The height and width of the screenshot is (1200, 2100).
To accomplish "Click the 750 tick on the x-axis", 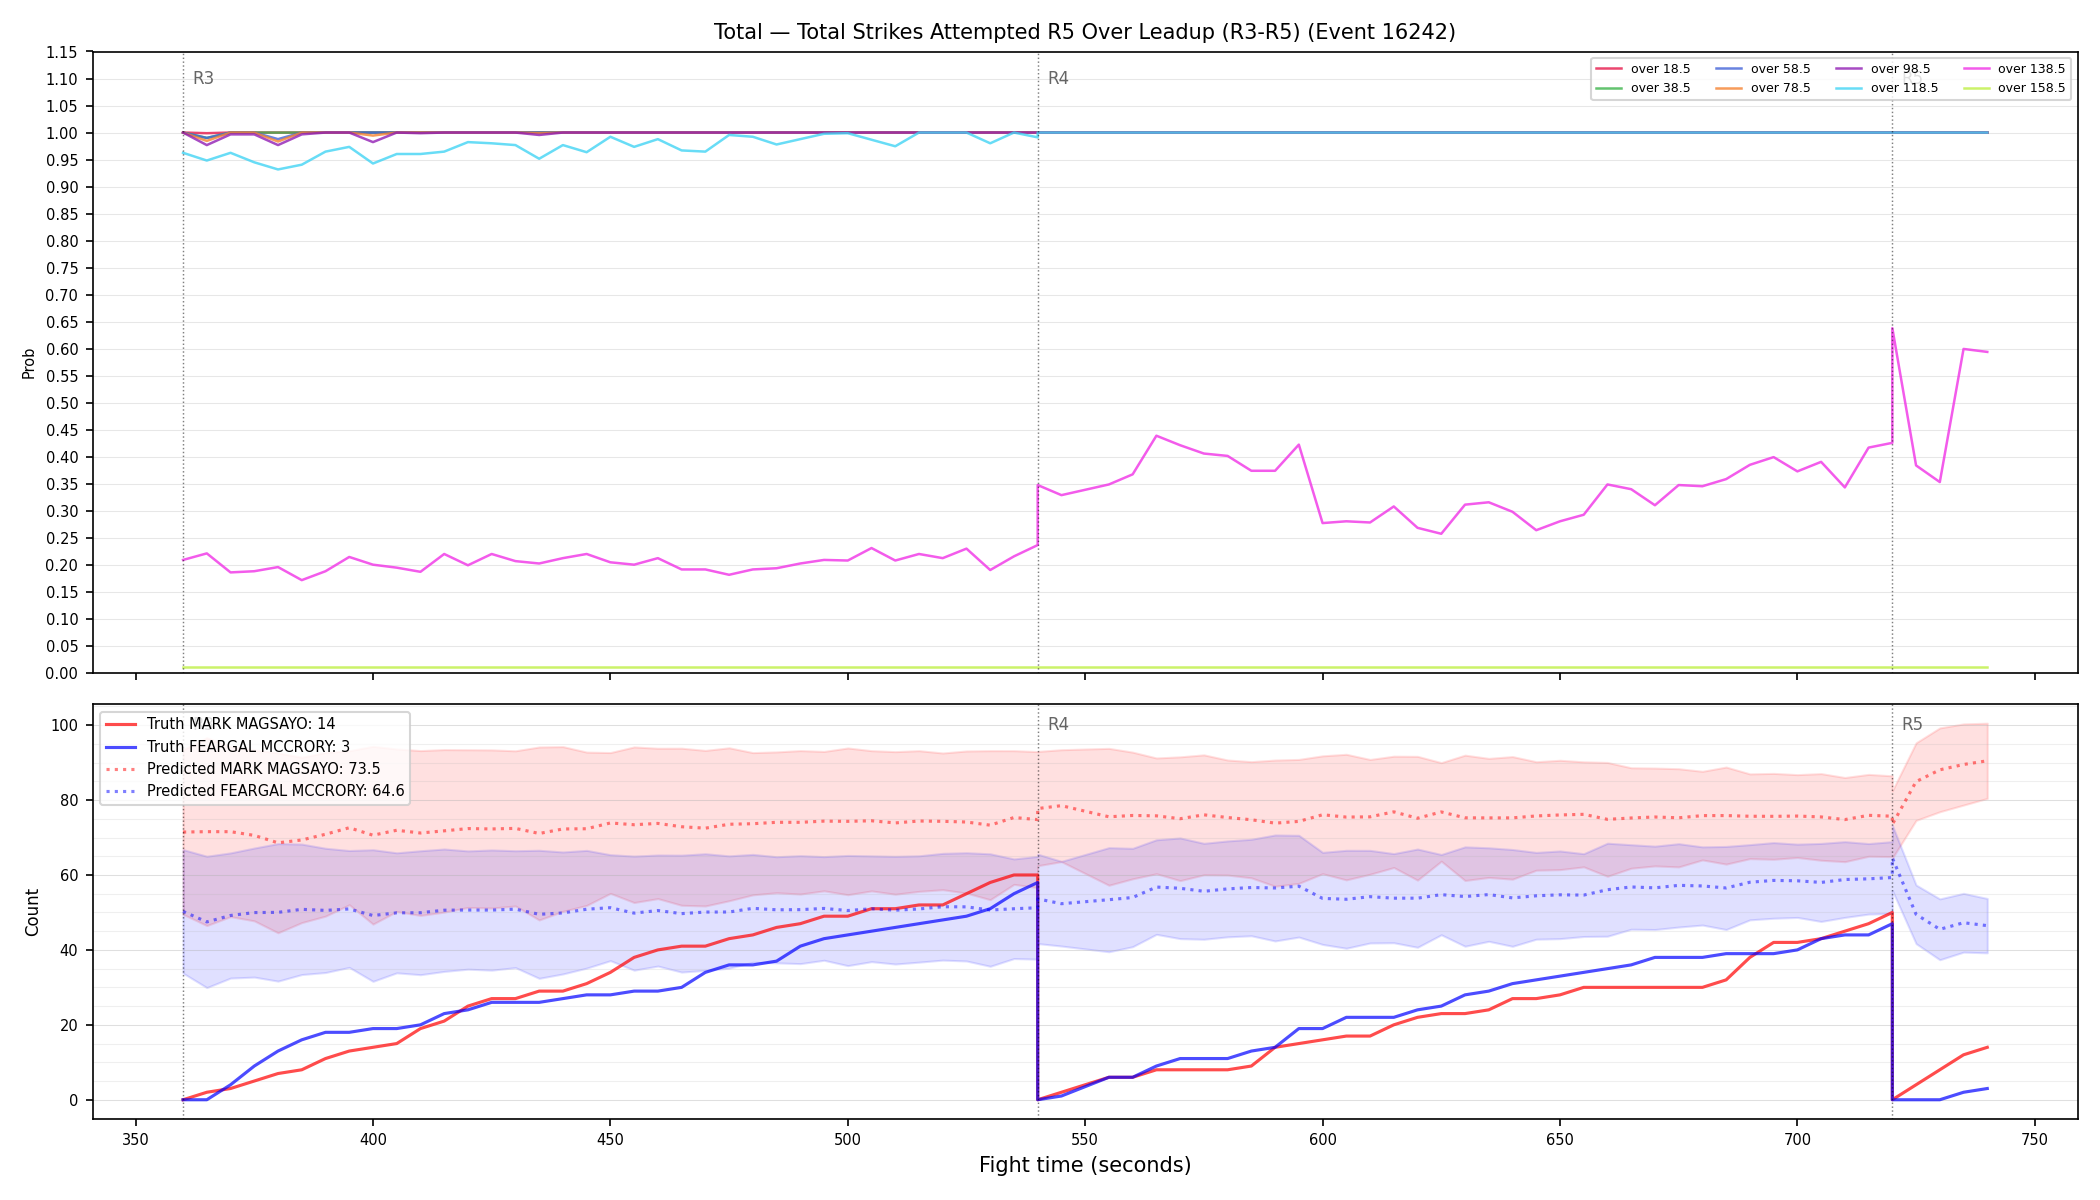I will [x=2035, y=1139].
